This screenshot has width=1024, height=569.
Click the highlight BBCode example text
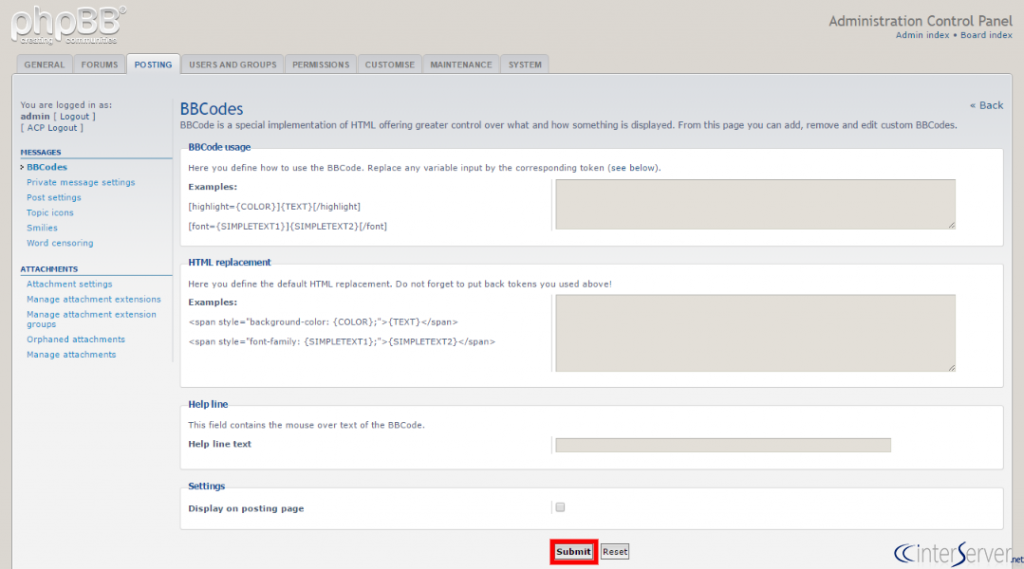[274, 206]
